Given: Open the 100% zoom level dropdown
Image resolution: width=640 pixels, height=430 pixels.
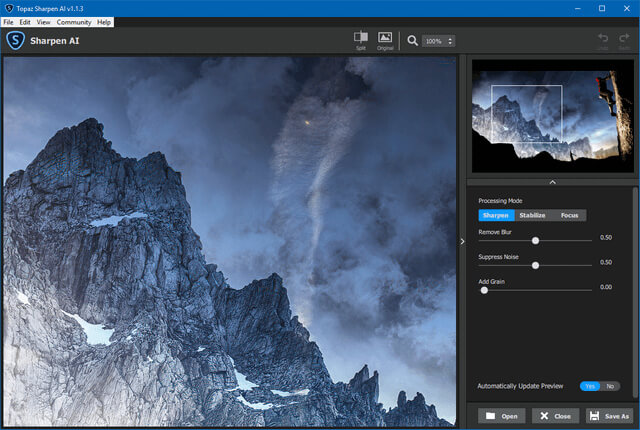Looking at the screenshot, I should [x=438, y=41].
